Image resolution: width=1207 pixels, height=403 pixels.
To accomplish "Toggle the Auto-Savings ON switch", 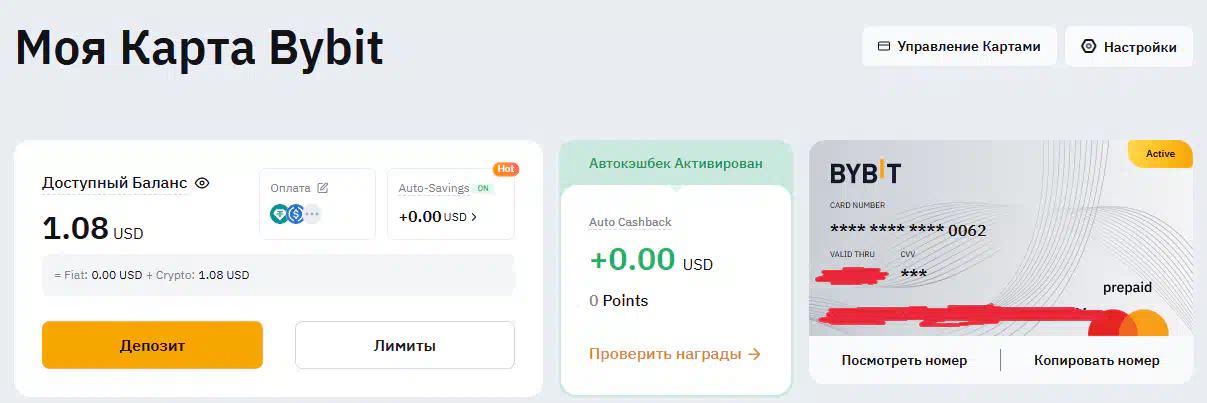I will (x=483, y=188).
